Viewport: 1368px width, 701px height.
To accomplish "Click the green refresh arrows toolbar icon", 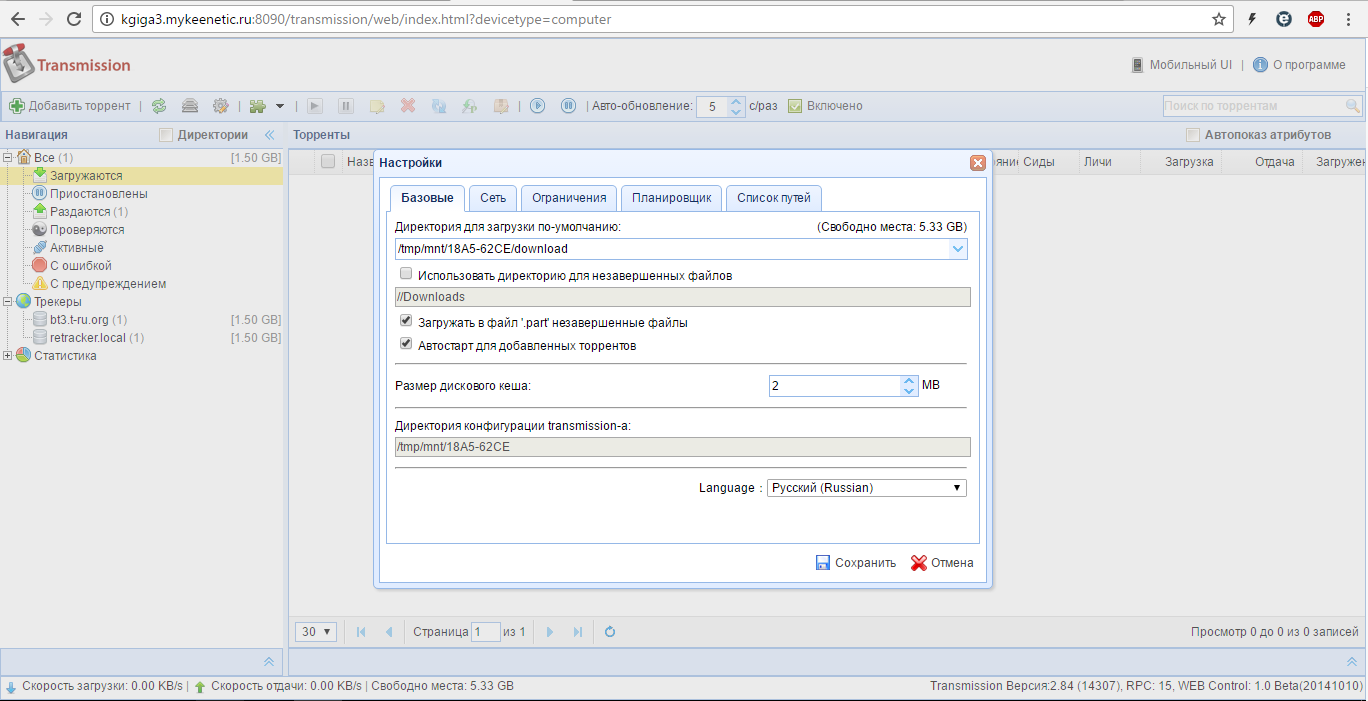I will point(159,106).
